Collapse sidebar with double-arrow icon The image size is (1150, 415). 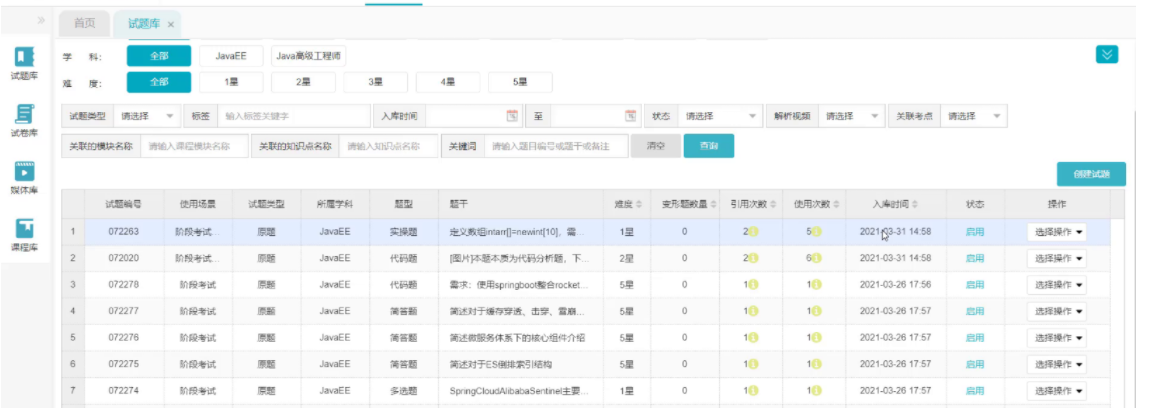(x=42, y=20)
